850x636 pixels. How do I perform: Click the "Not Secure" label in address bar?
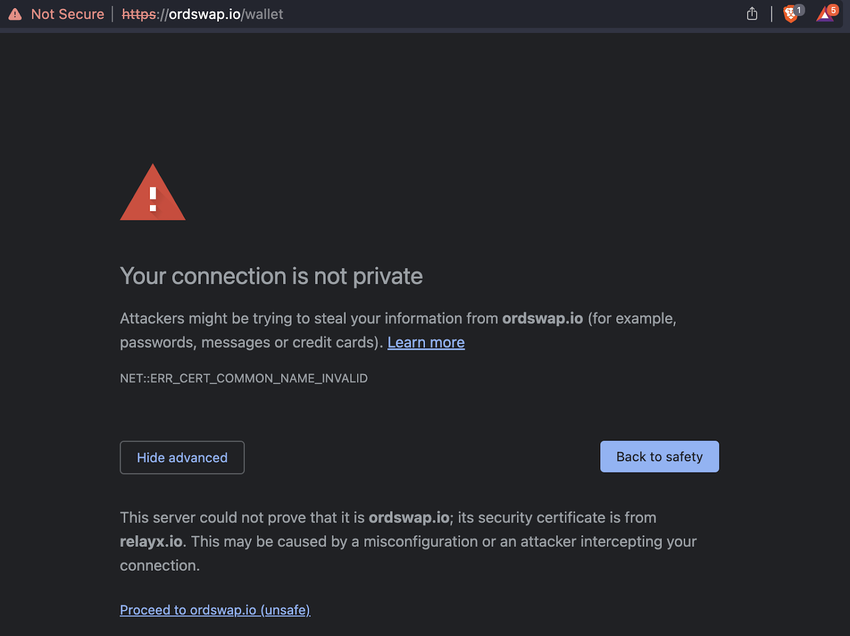(67, 14)
